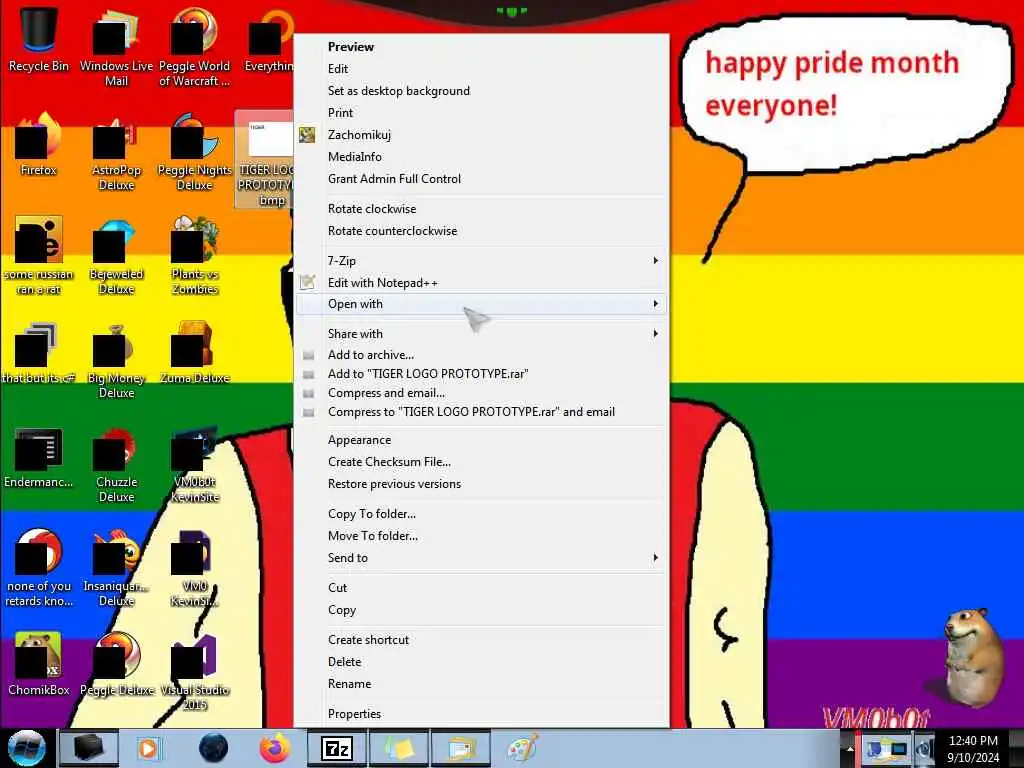Image resolution: width=1024 pixels, height=768 pixels.
Task: Choose Rotate counterclockwise
Action: click(481, 231)
